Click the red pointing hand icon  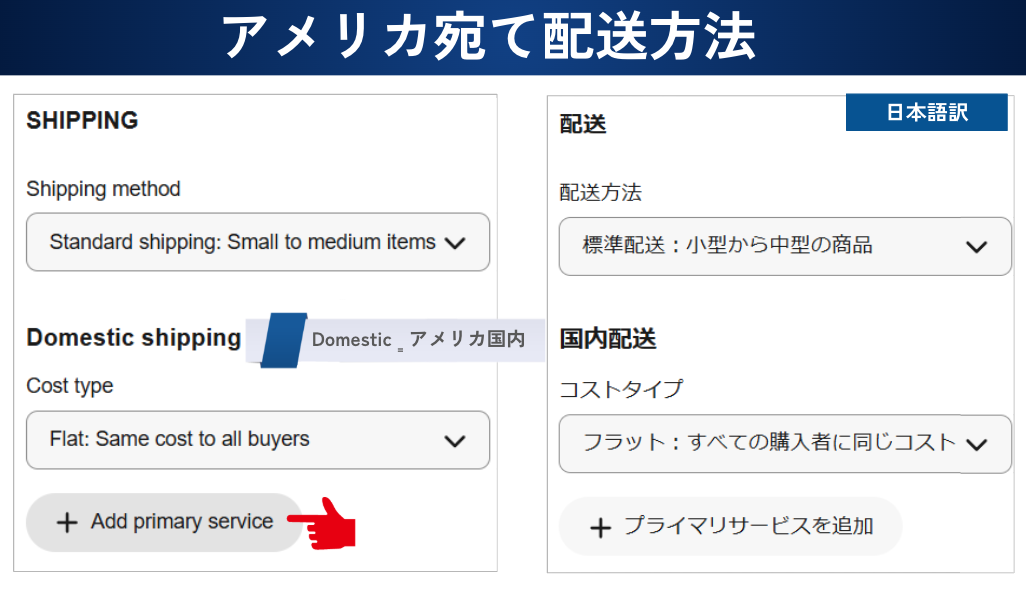pos(325,521)
